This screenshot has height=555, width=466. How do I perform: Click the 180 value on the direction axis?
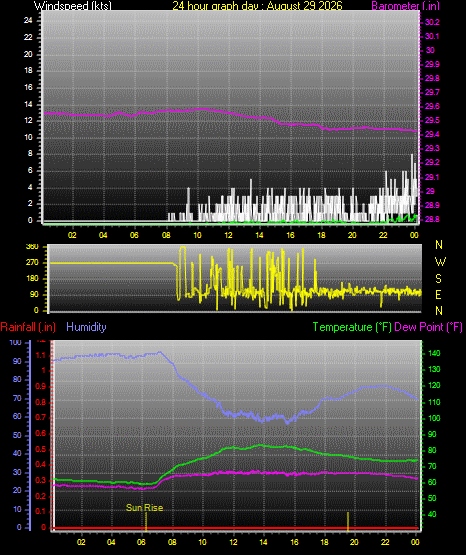[33, 279]
